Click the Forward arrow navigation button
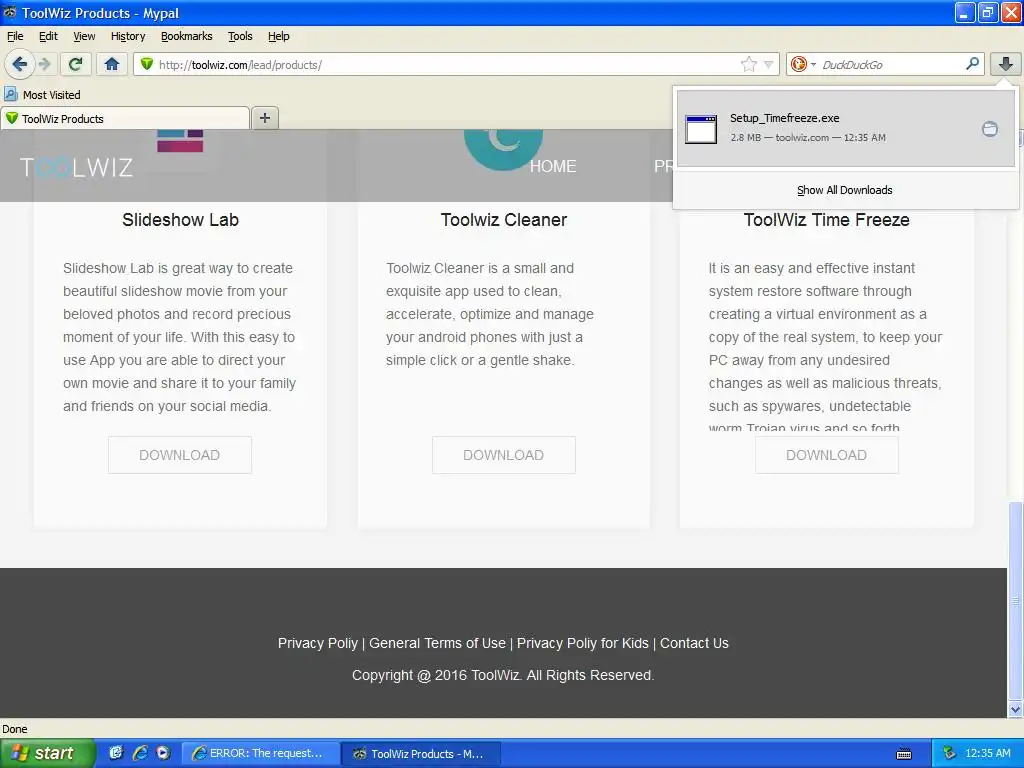This screenshot has height=768, width=1024. [x=44, y=64]
